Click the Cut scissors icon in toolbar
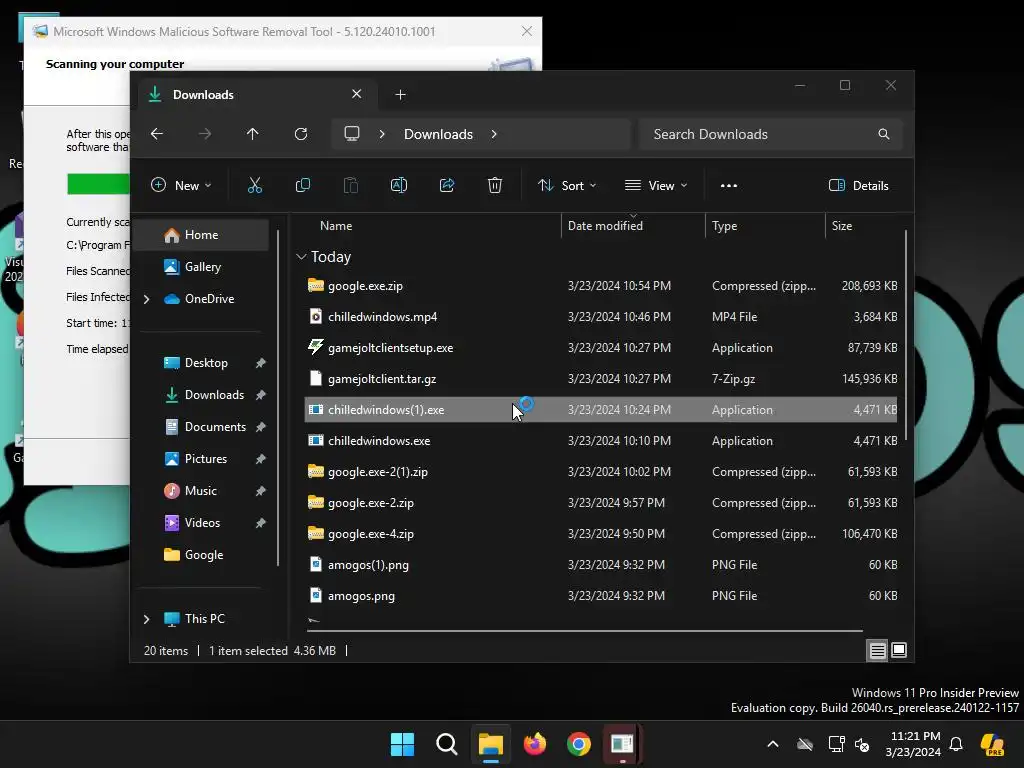Screen dimensions: 1024x768 (x=255, y=185)
